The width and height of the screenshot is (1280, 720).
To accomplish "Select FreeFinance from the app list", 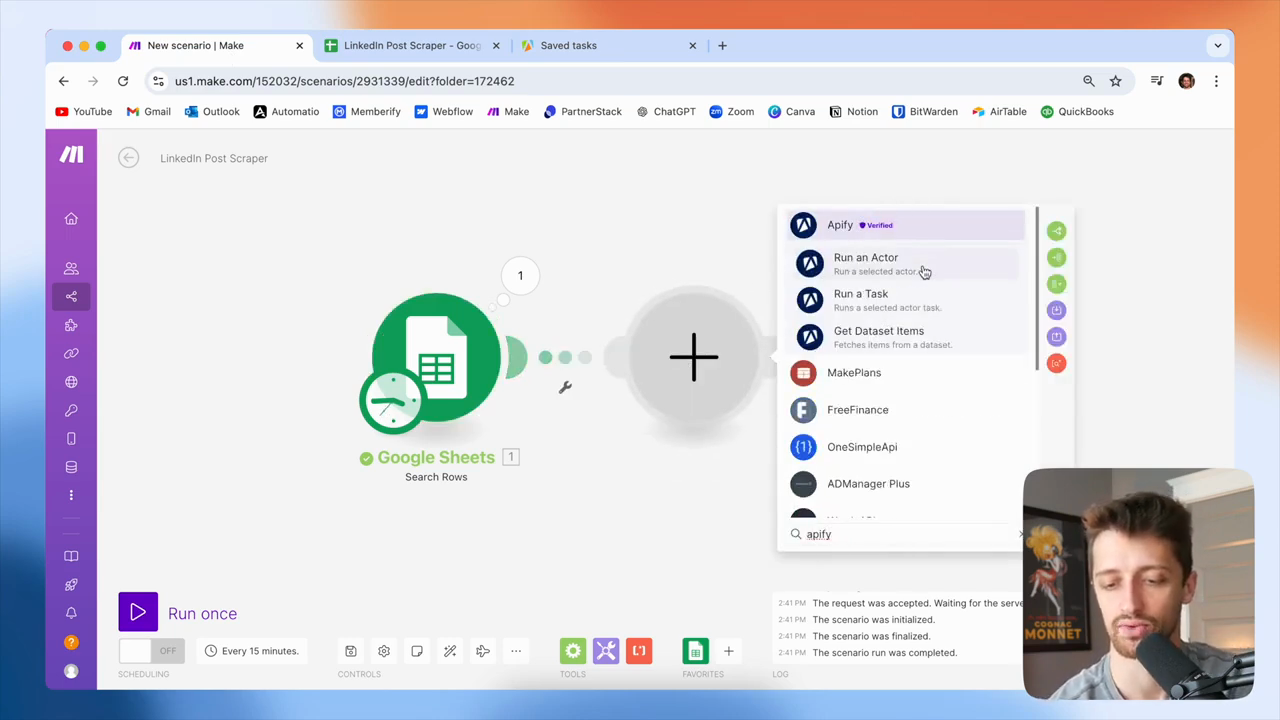I will [907, 410].
